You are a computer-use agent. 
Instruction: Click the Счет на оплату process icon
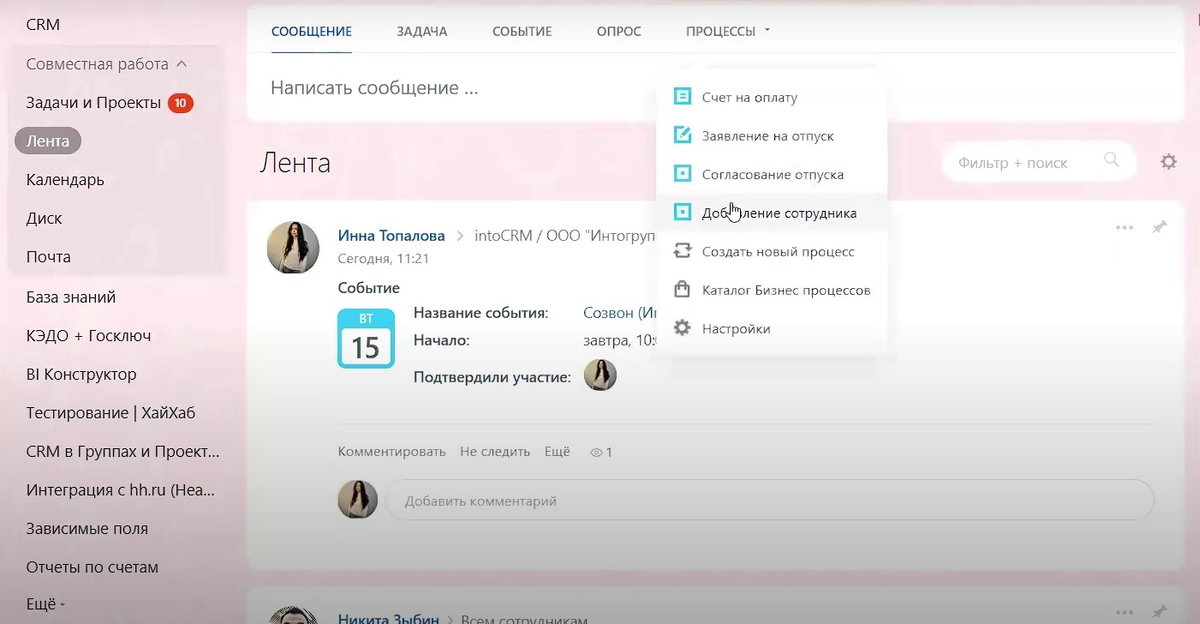[682, 97]
